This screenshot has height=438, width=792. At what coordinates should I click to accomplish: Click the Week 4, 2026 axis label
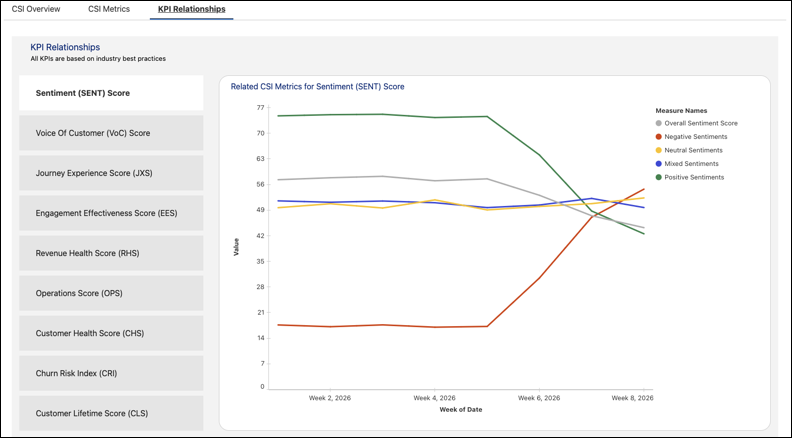434,398
